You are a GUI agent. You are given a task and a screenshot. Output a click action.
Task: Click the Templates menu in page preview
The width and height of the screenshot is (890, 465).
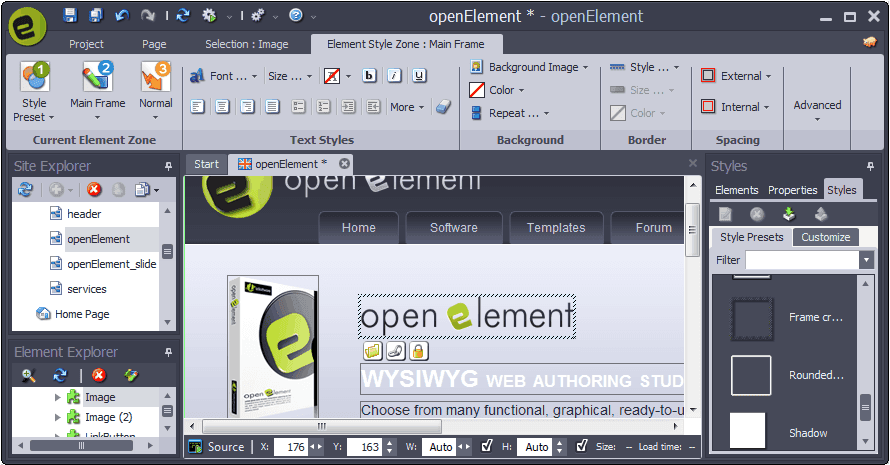click(x=556, y=228)
